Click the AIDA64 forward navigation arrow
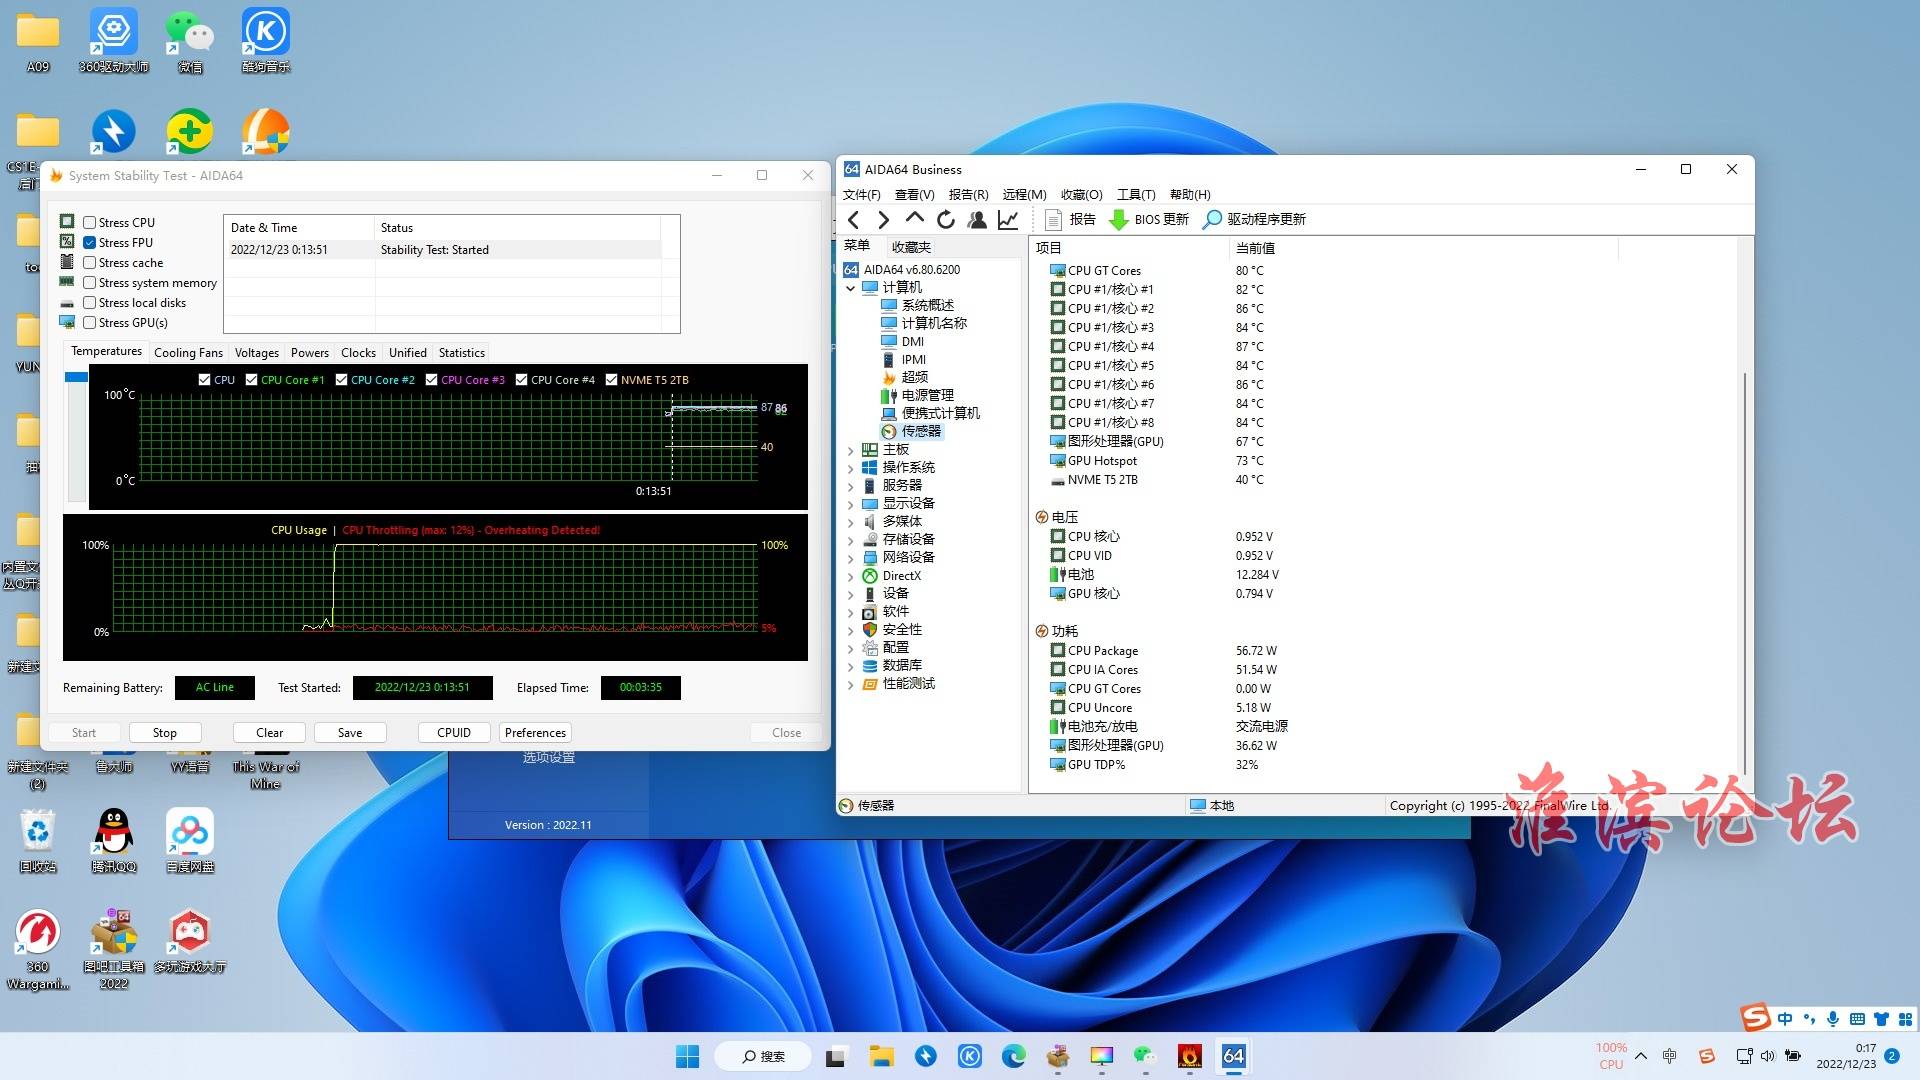 coord(883,220)
